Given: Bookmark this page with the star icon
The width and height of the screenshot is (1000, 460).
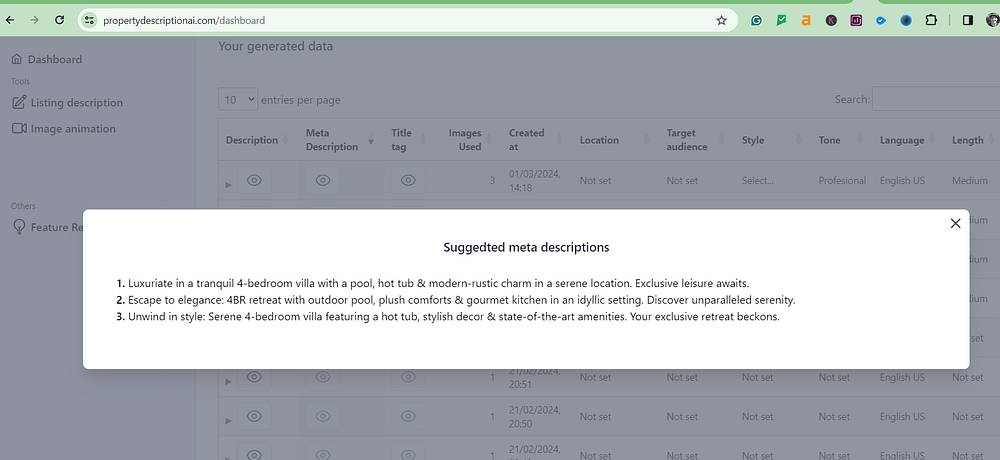Looking at the screenshot, I should [721, 20].
